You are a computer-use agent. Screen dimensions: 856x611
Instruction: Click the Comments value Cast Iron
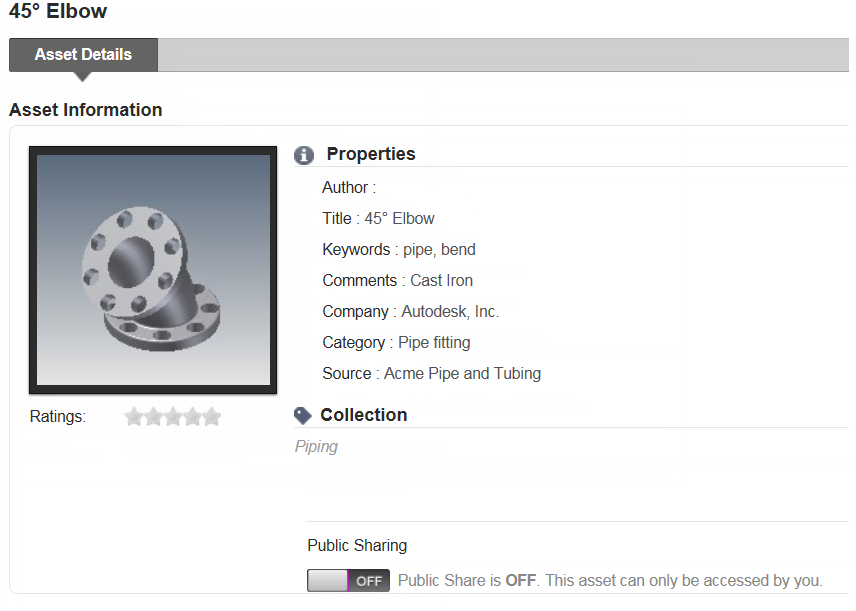tap(441, 281)
